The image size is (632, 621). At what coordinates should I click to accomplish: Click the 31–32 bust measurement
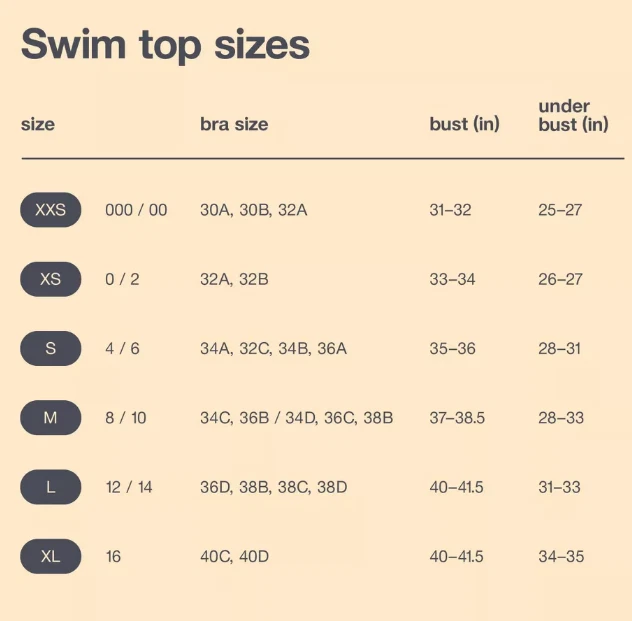(x=450, y=210)
